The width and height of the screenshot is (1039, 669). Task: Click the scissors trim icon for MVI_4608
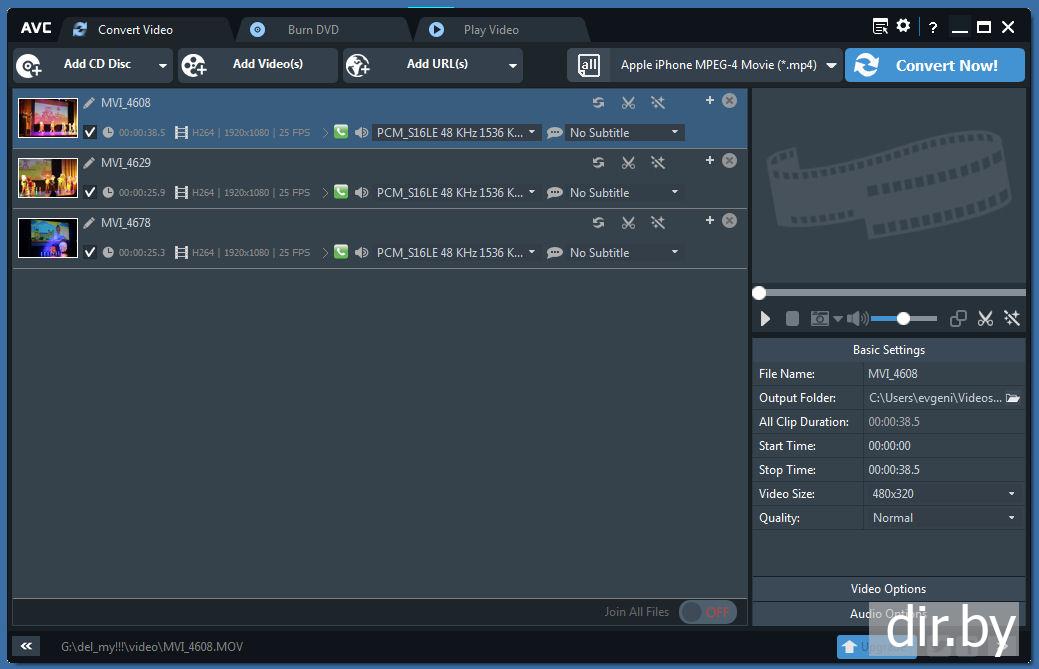(628, 102)
